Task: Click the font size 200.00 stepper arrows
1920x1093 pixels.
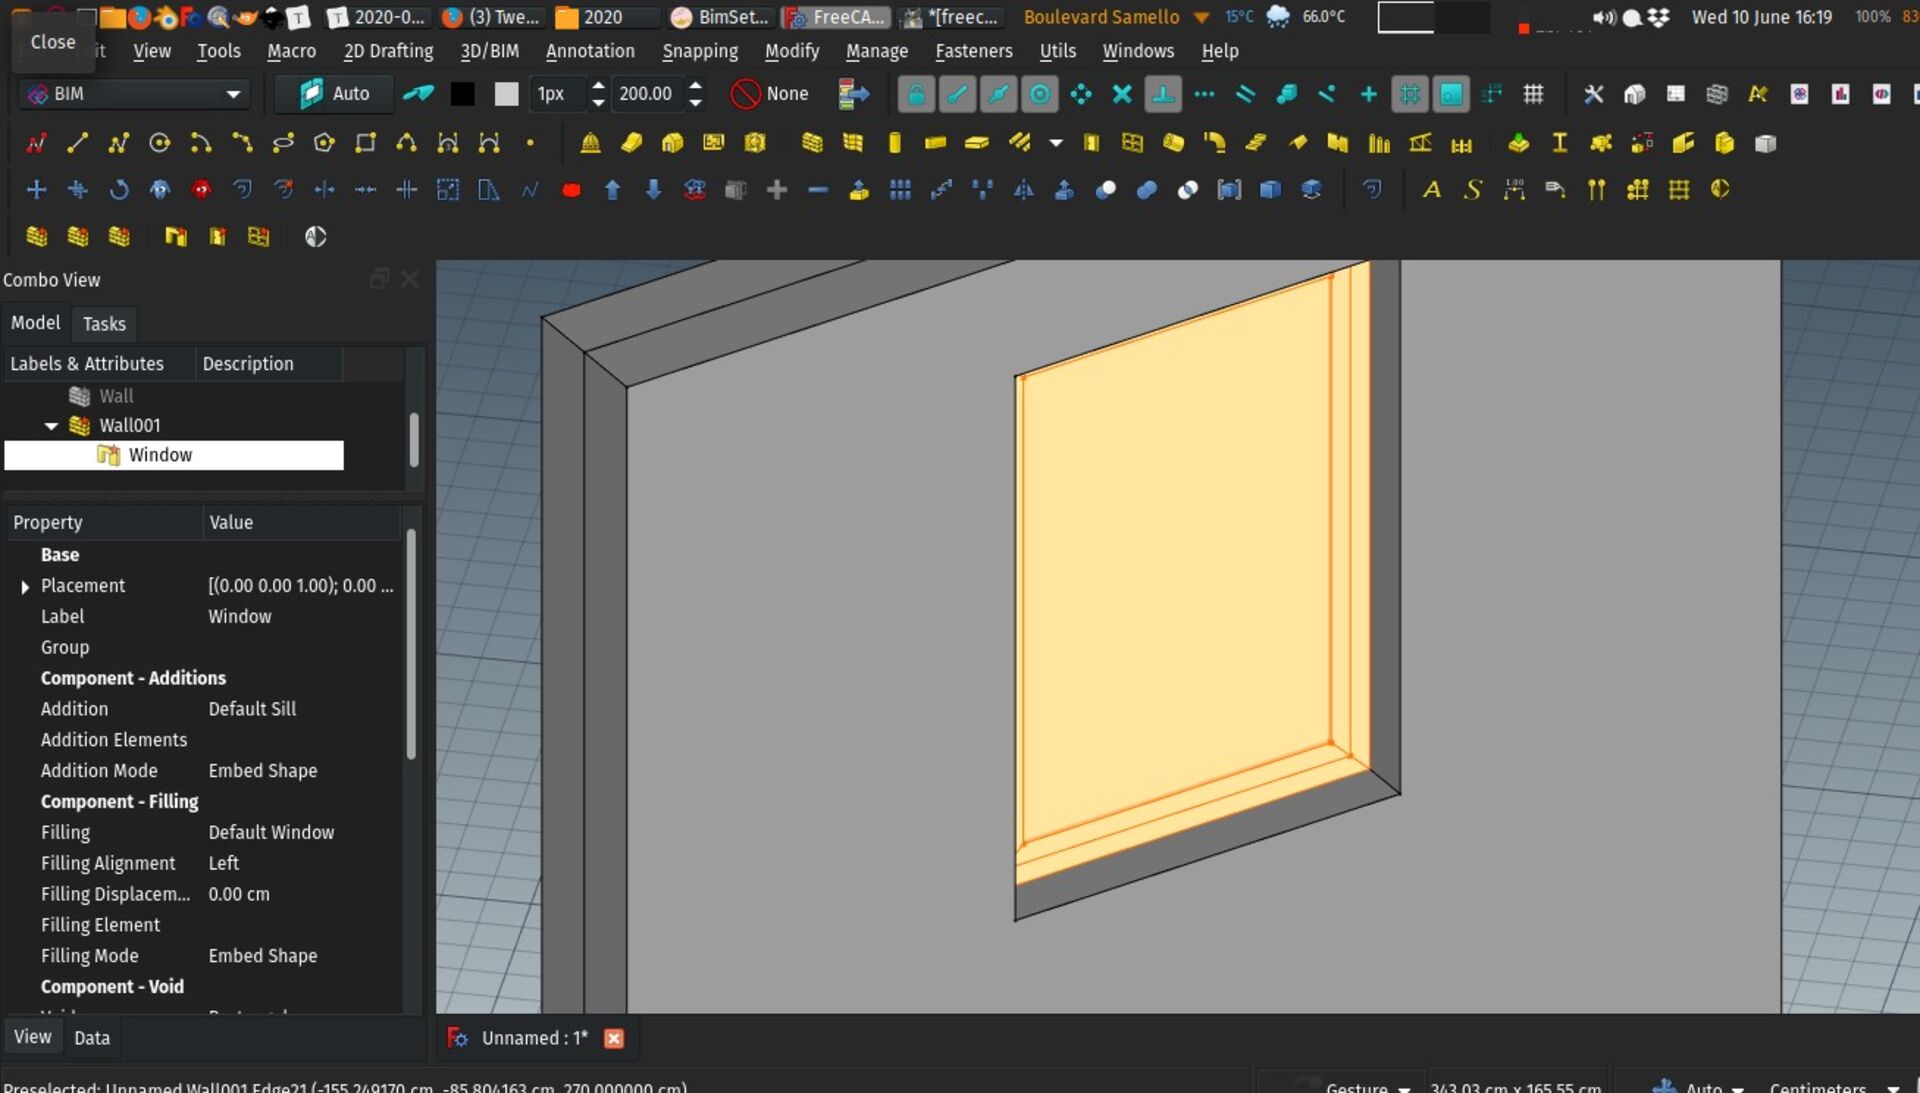Action: [695, 94]
